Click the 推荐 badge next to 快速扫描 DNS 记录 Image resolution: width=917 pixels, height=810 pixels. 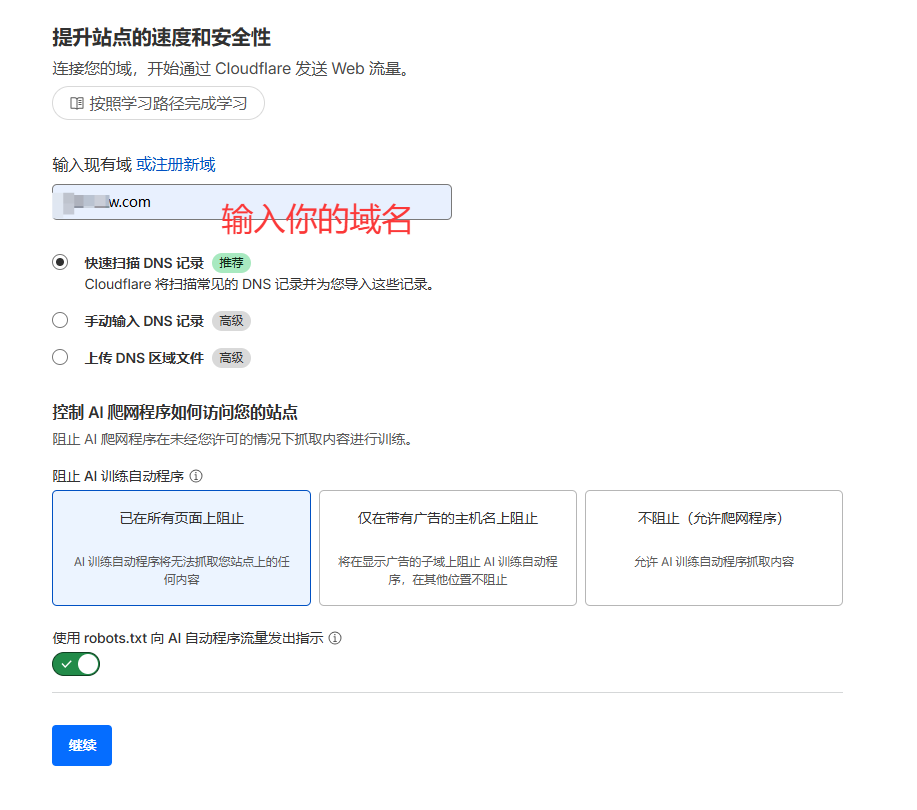231,262
